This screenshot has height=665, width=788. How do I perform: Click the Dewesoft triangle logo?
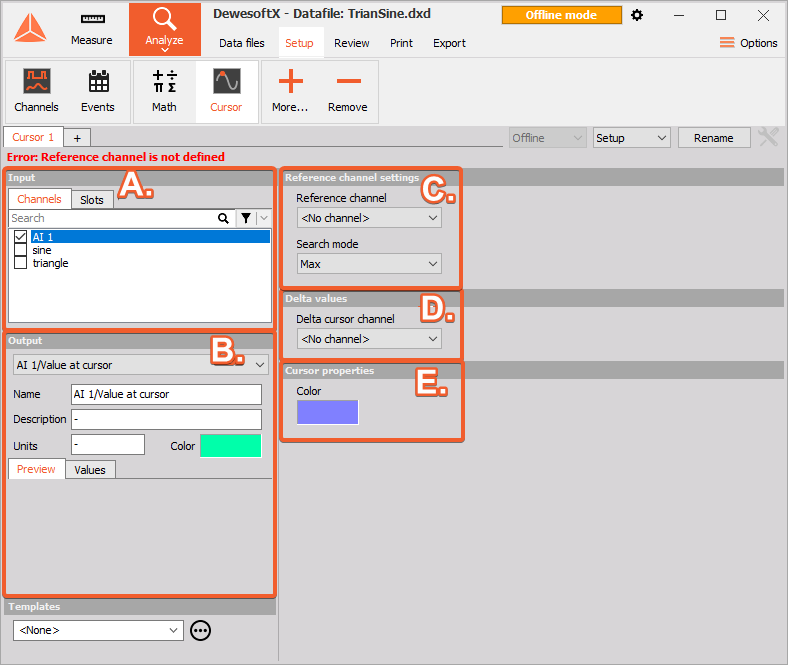(30, 28)
